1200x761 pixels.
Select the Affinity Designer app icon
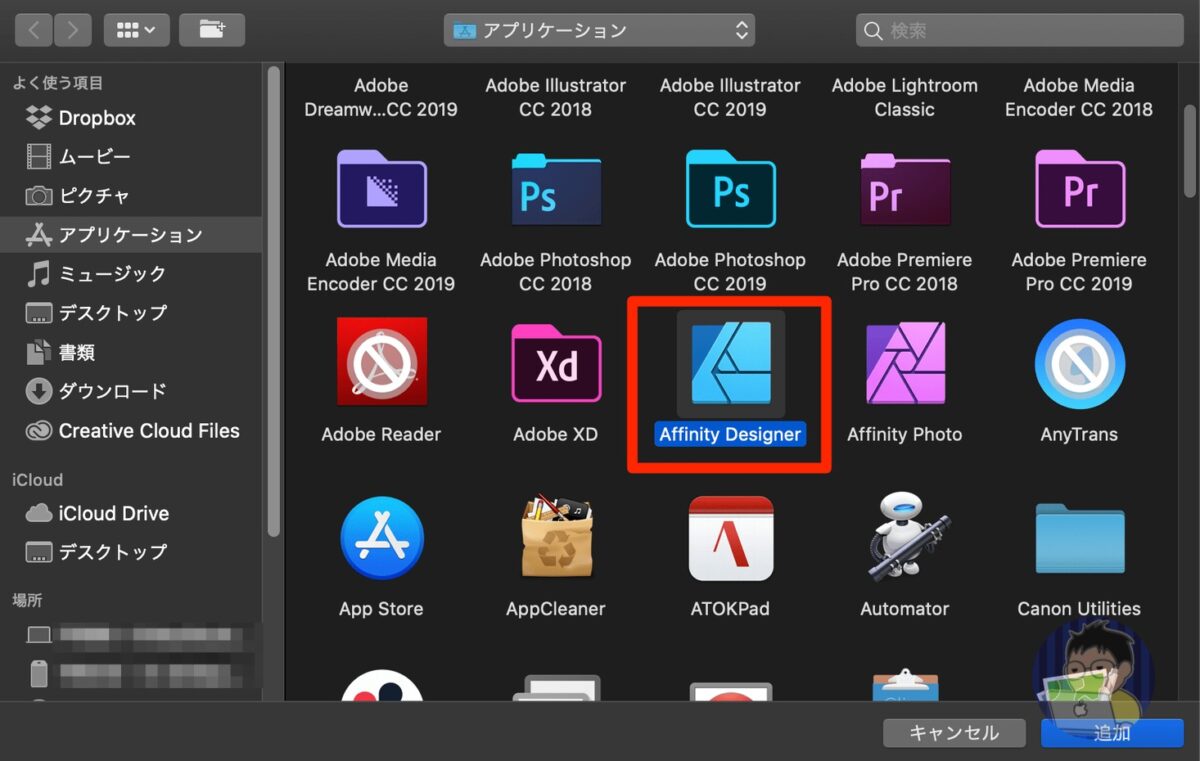731,363
